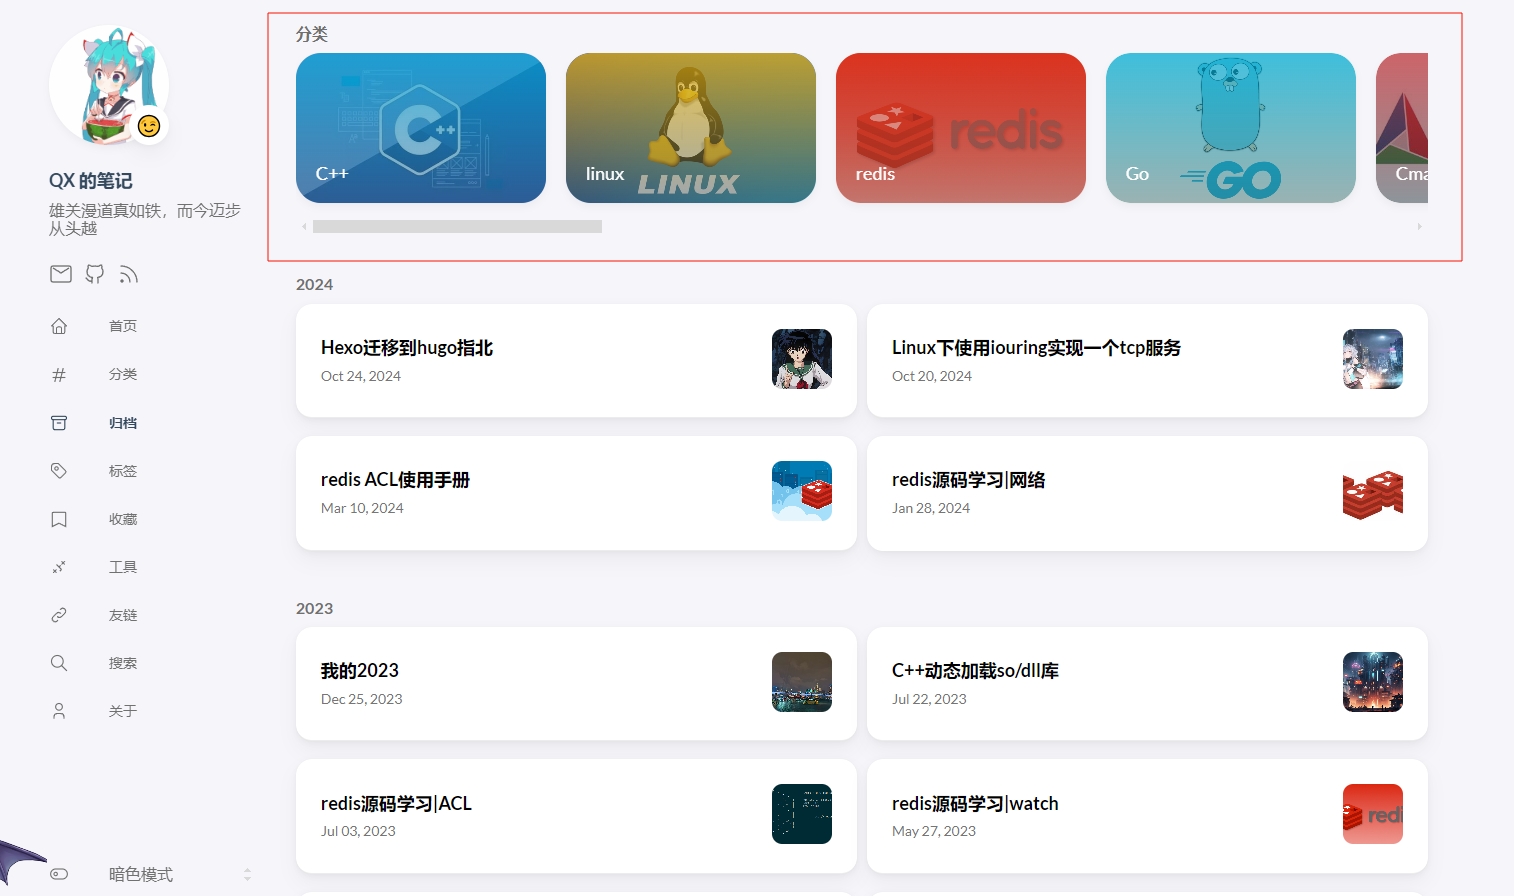Open the 友链 menu item
The width and height of the screenshot is (1514, 896).
pos(123,615)
